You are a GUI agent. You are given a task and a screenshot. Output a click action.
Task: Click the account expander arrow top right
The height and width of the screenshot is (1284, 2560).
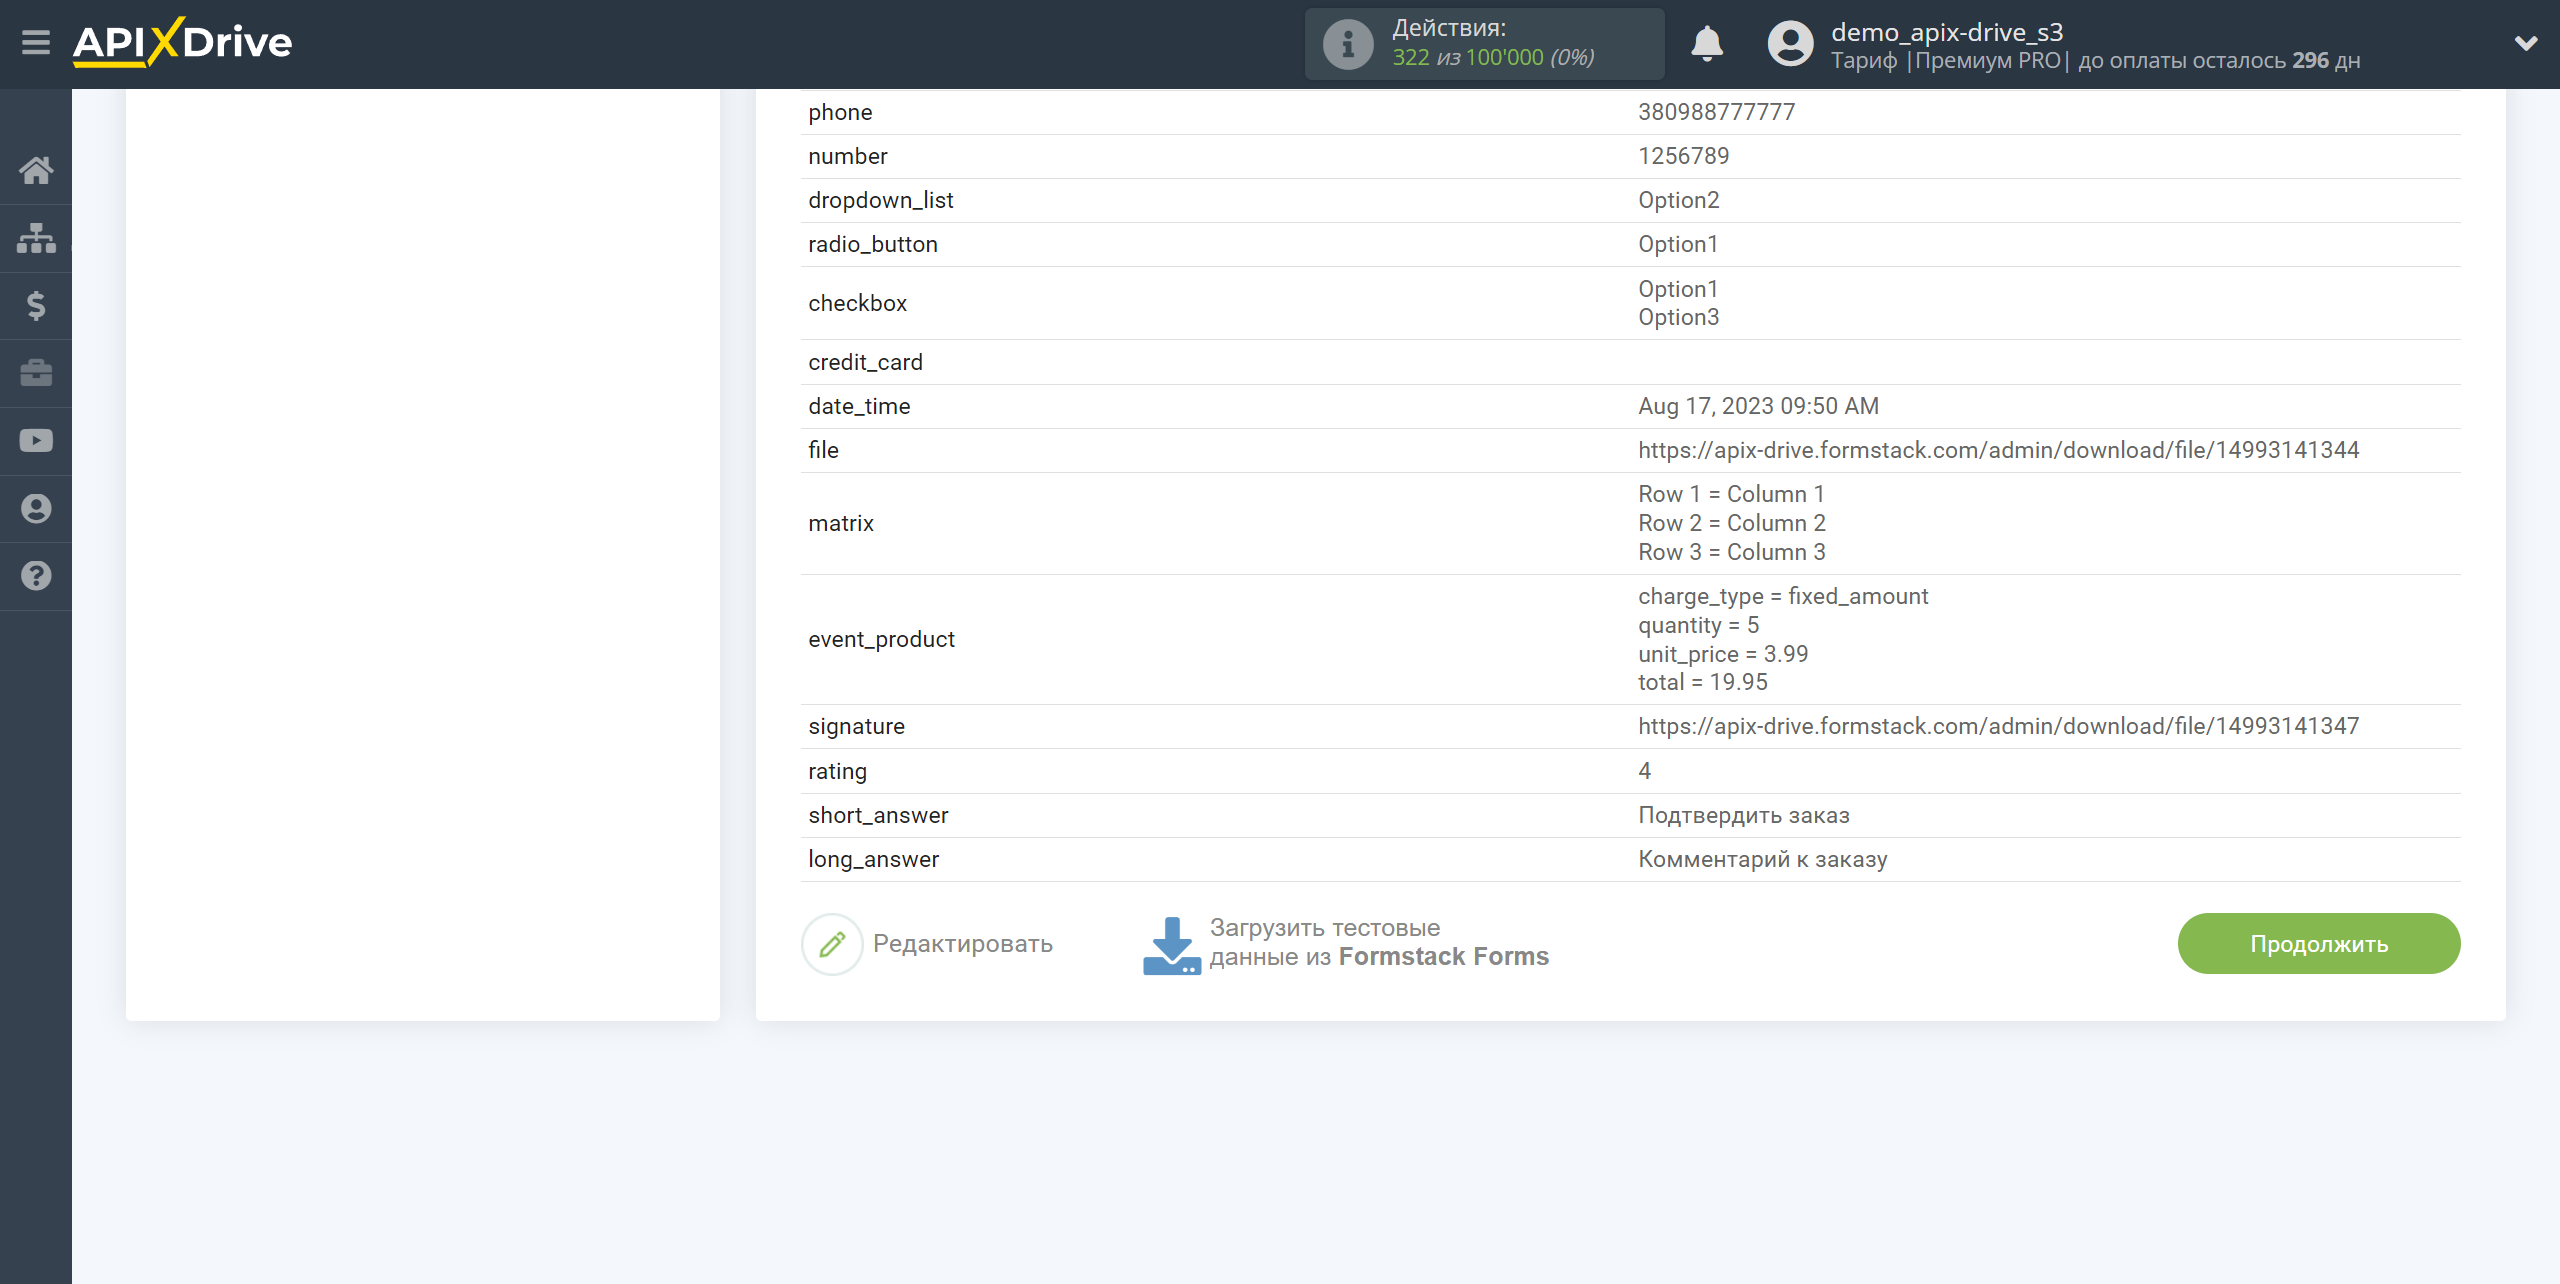point(2526,43)
